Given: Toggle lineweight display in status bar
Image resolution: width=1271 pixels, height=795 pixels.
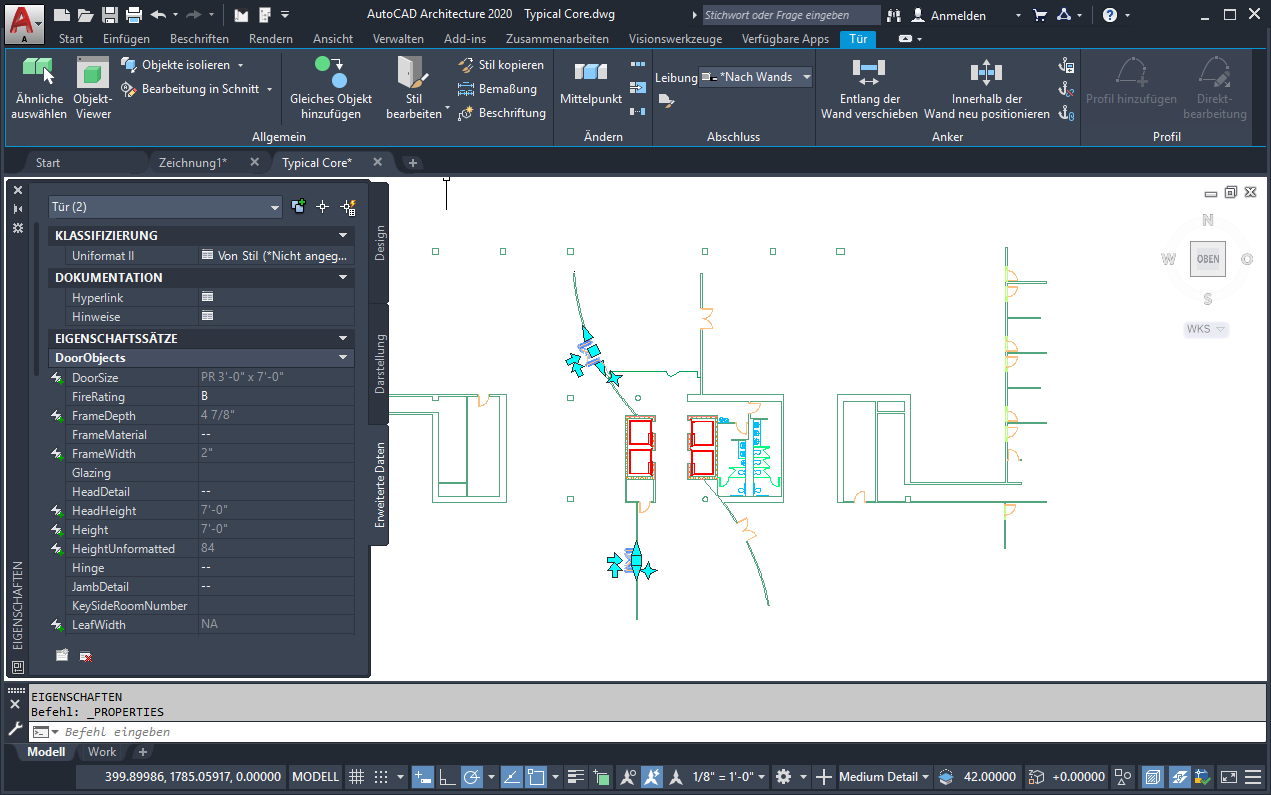Looking at the screenshot, I should pos(575,777).
